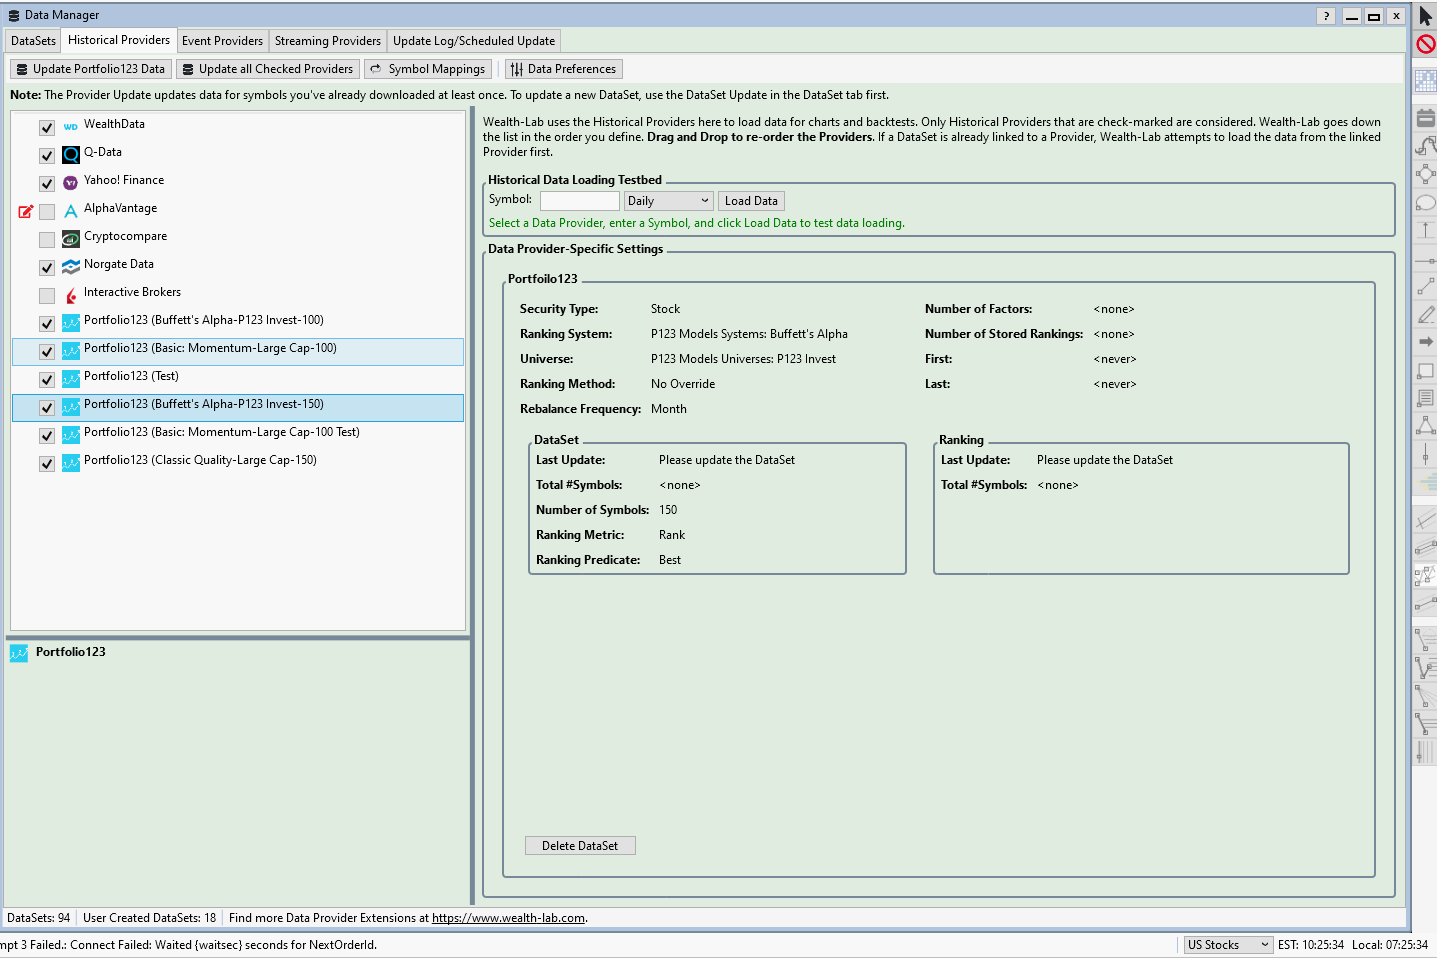1437x958 pixels.
Task: Select the text note tool
Action: click(1426, 398)
